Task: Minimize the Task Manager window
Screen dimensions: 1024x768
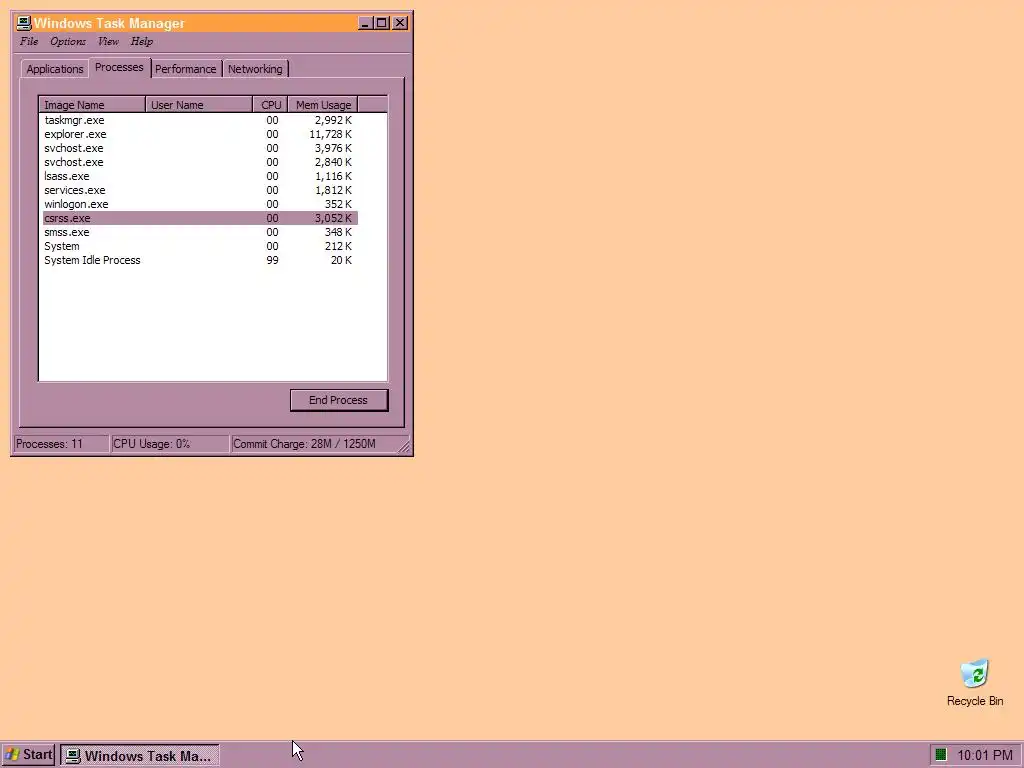Action: (x=365, y=23)
